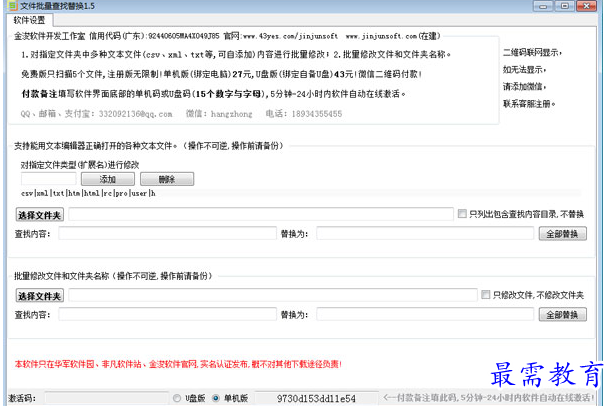Click the red disclaimer text at bottom
Viewport: 612px width, 406px height.
pyautogui.click(x=178, y=364)
